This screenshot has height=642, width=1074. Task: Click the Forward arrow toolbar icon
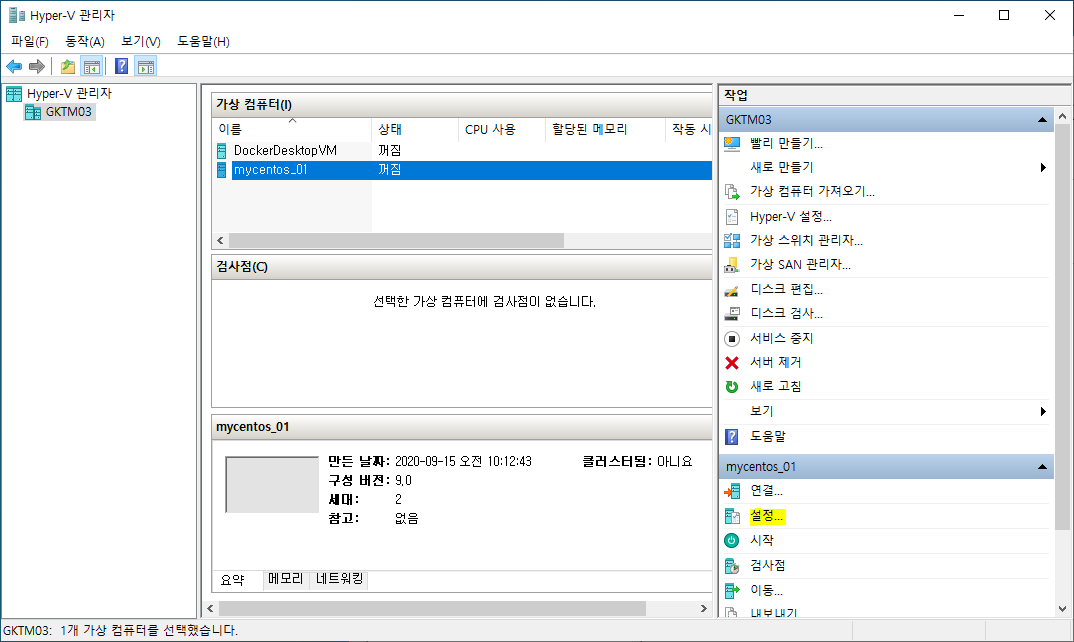click(36, 66)
